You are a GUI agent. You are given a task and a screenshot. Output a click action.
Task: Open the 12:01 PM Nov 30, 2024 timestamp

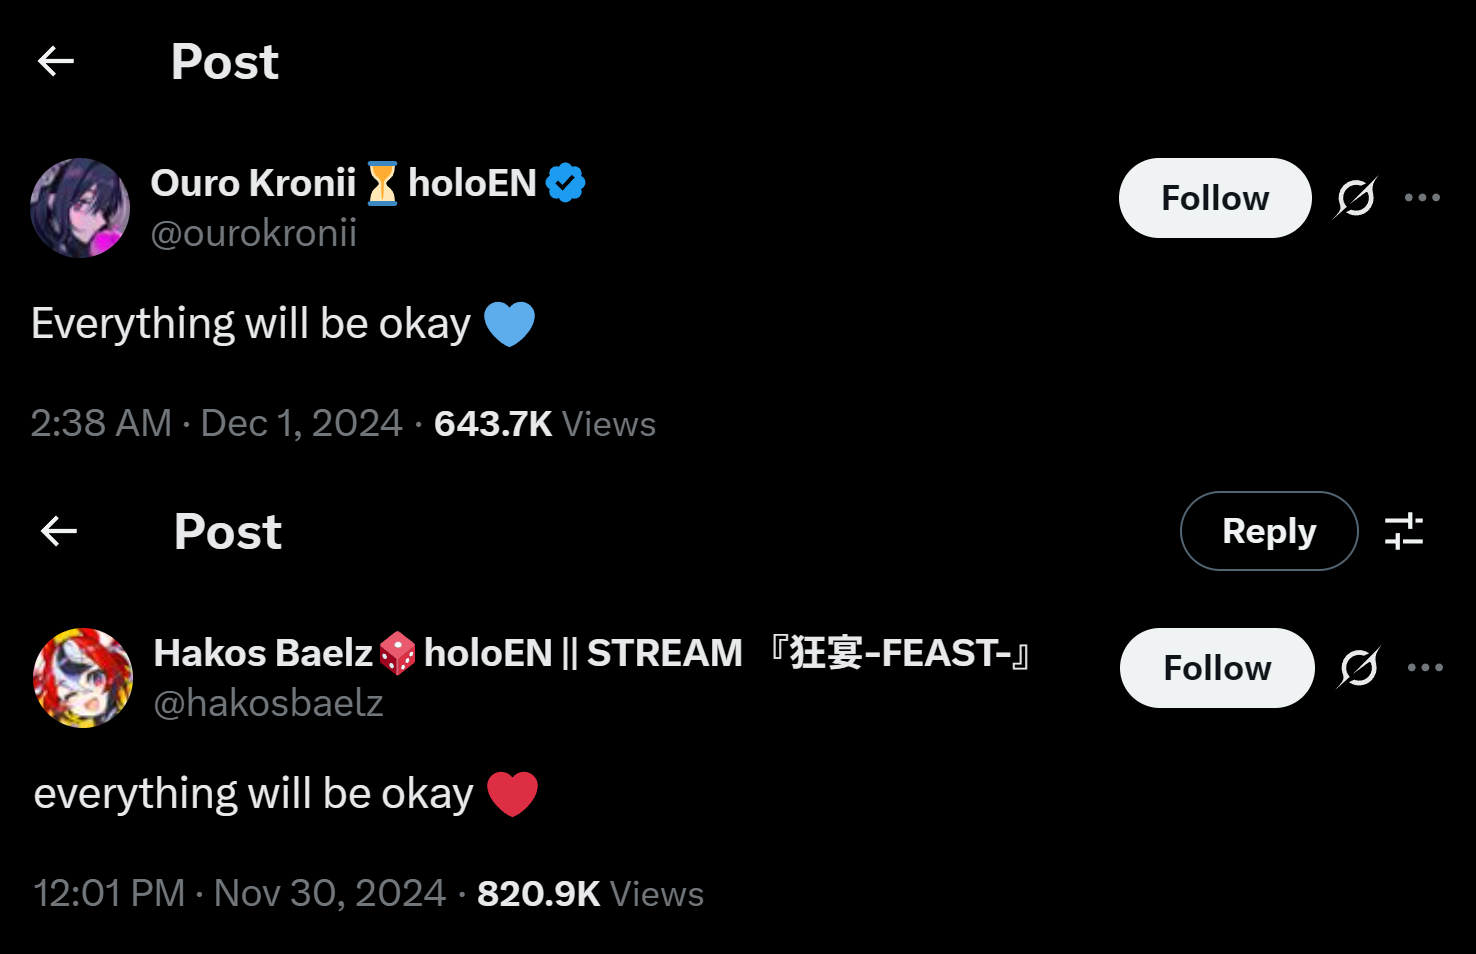[x=239, y=894]
